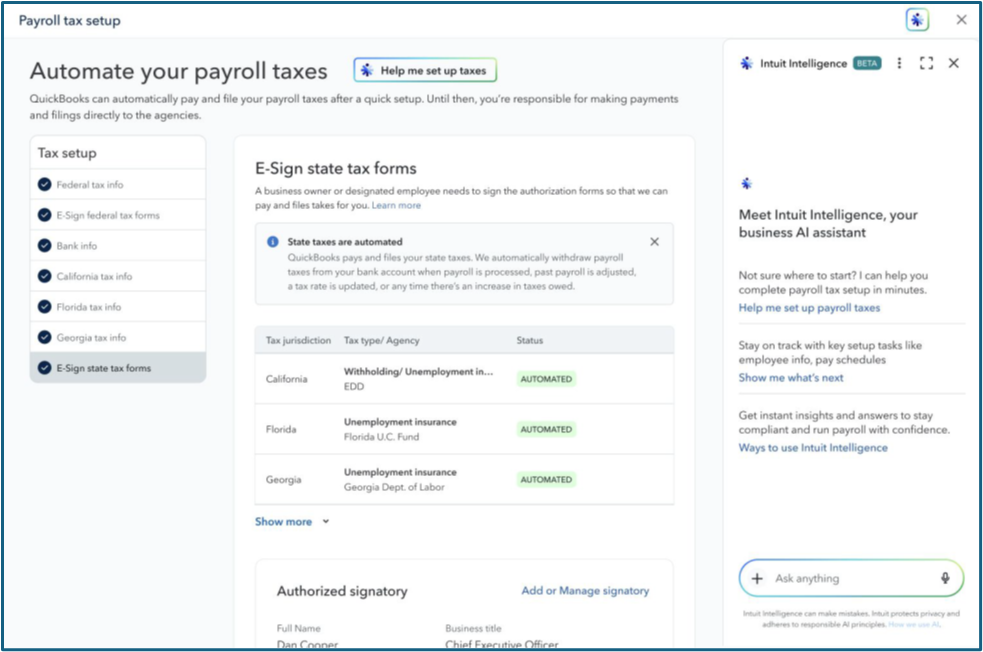Click the Intuit Intelligence icon in top bar
The height and width of the screenshot is (652, 983).
coord(917,20)
